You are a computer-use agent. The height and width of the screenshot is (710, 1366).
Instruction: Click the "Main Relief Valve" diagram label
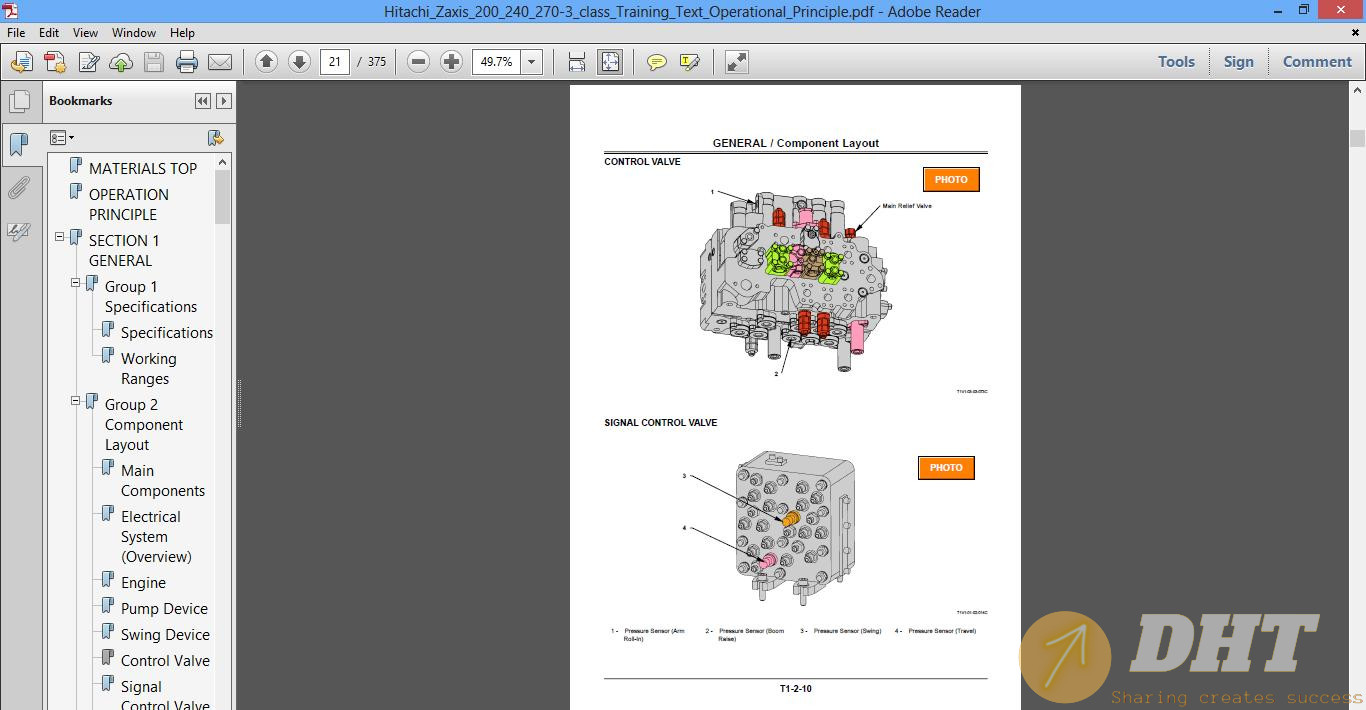coord(907,206)
